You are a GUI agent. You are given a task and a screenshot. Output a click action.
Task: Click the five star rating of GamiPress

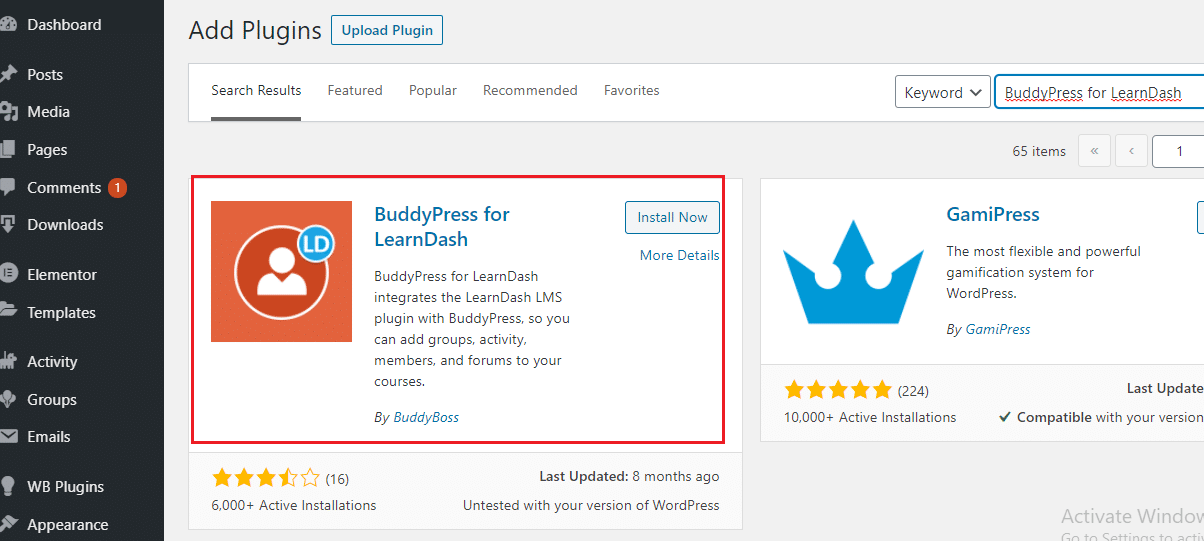(838, 390)
